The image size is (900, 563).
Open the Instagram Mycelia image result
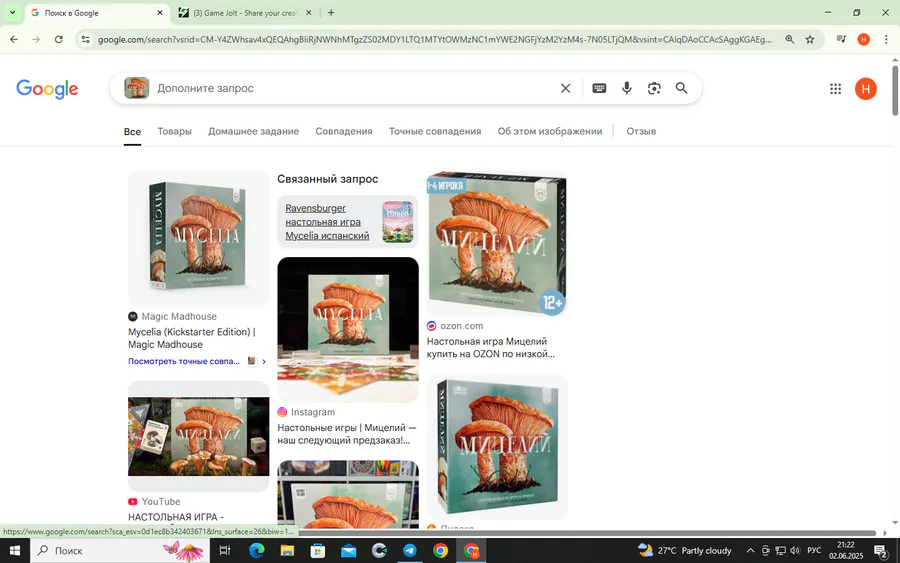click(348, 329)
